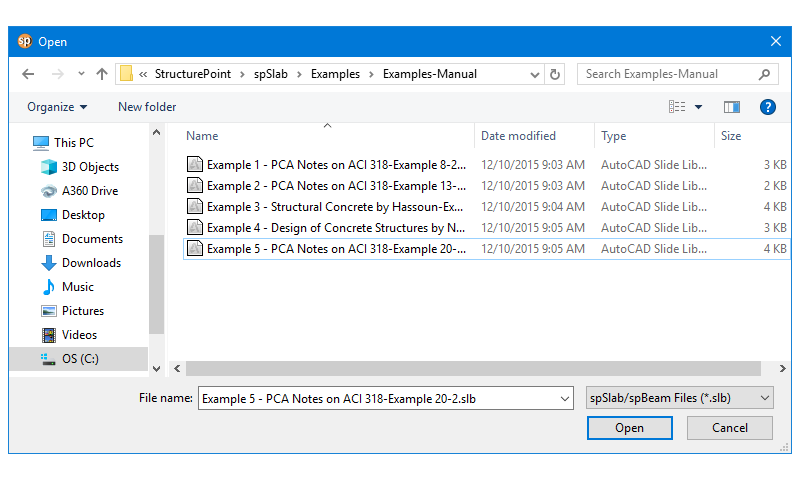Go up one folder level arrow
The image size is (800, 480).
(x=102, y=74)
